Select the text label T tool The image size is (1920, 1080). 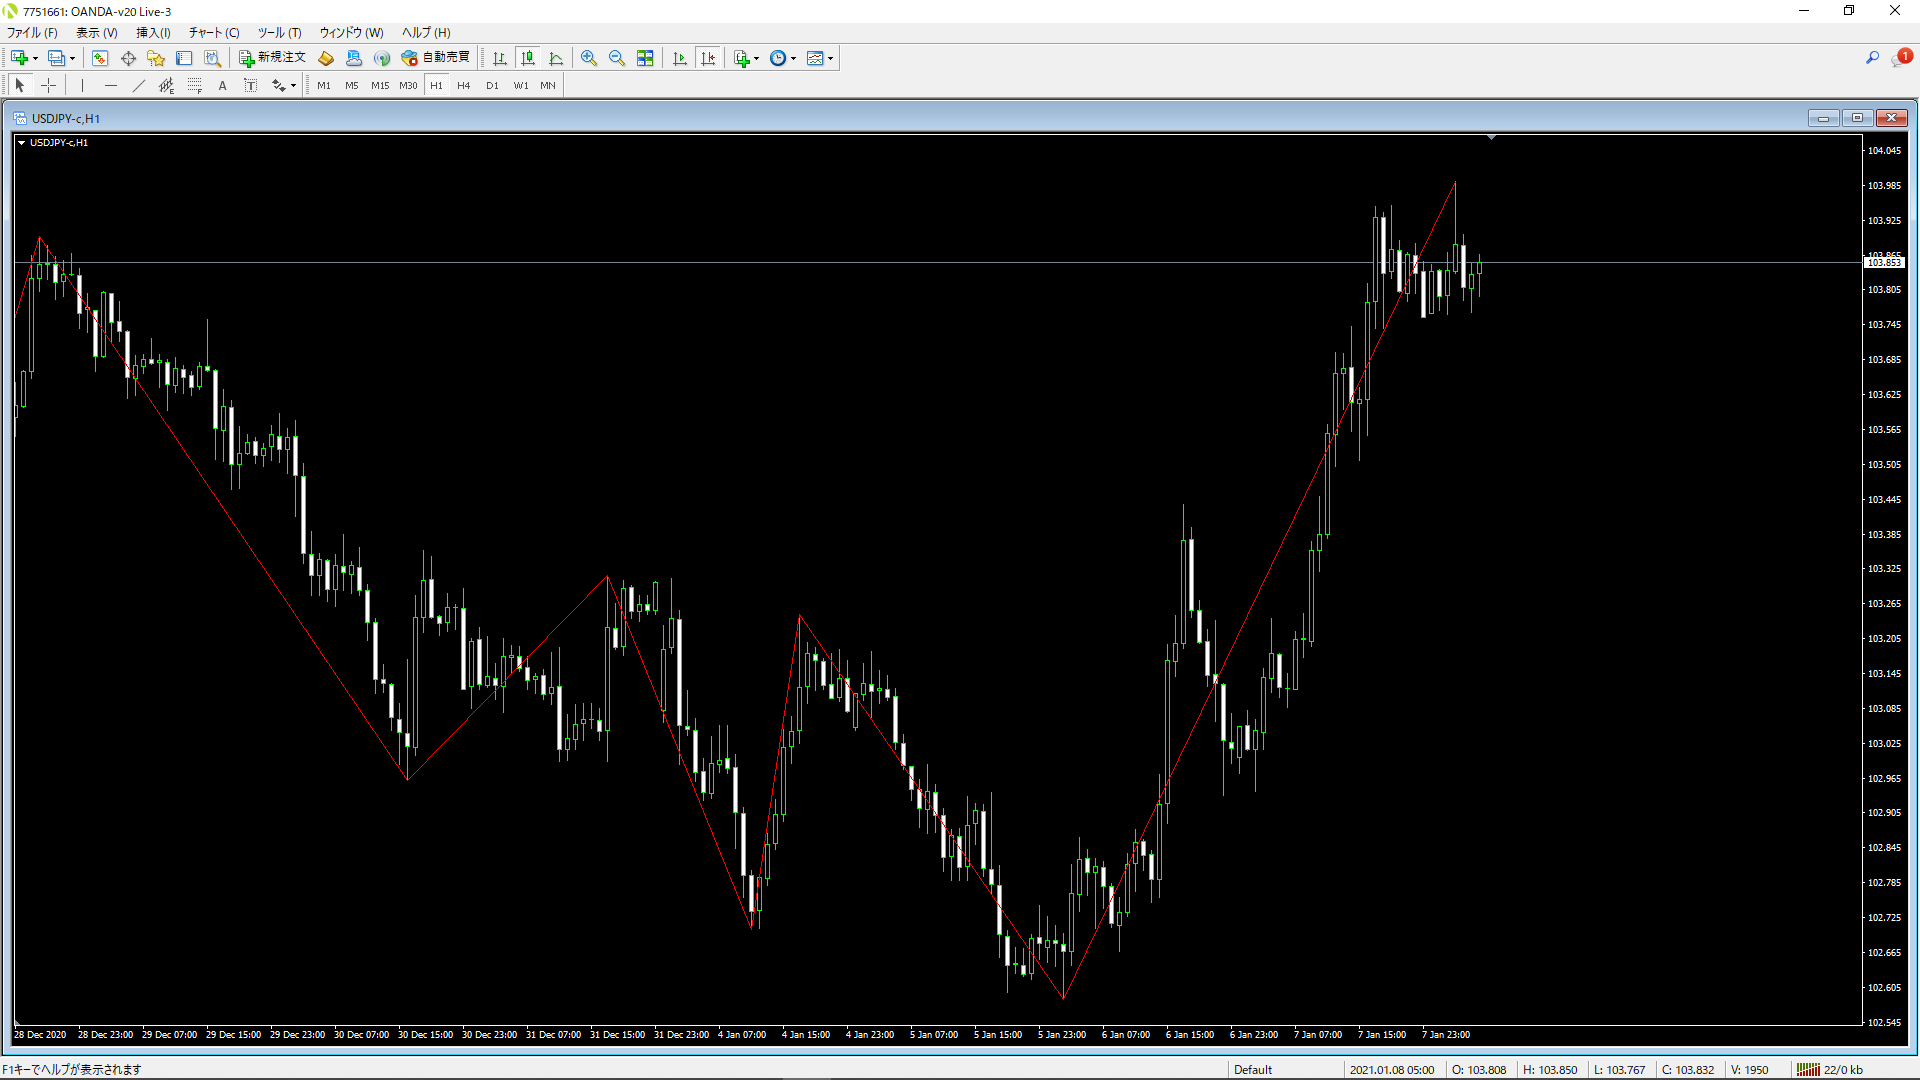[x=250, y=85]
